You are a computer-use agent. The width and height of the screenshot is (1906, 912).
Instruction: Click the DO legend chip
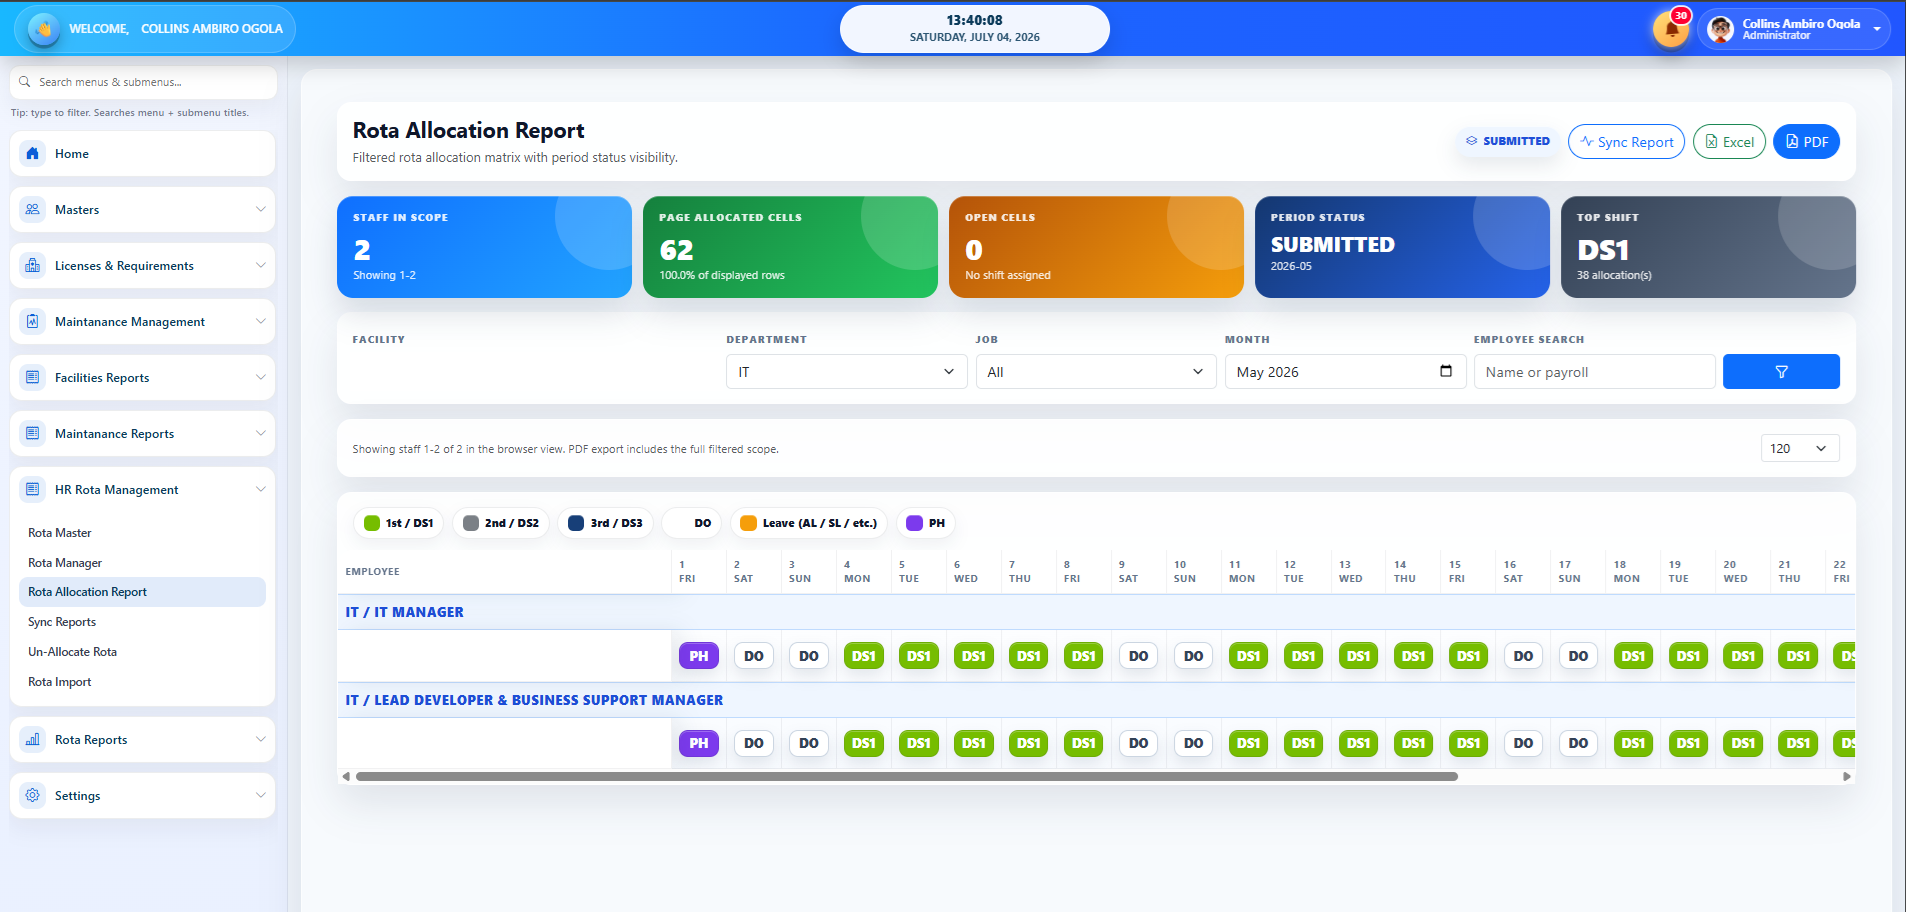point(692,523)
